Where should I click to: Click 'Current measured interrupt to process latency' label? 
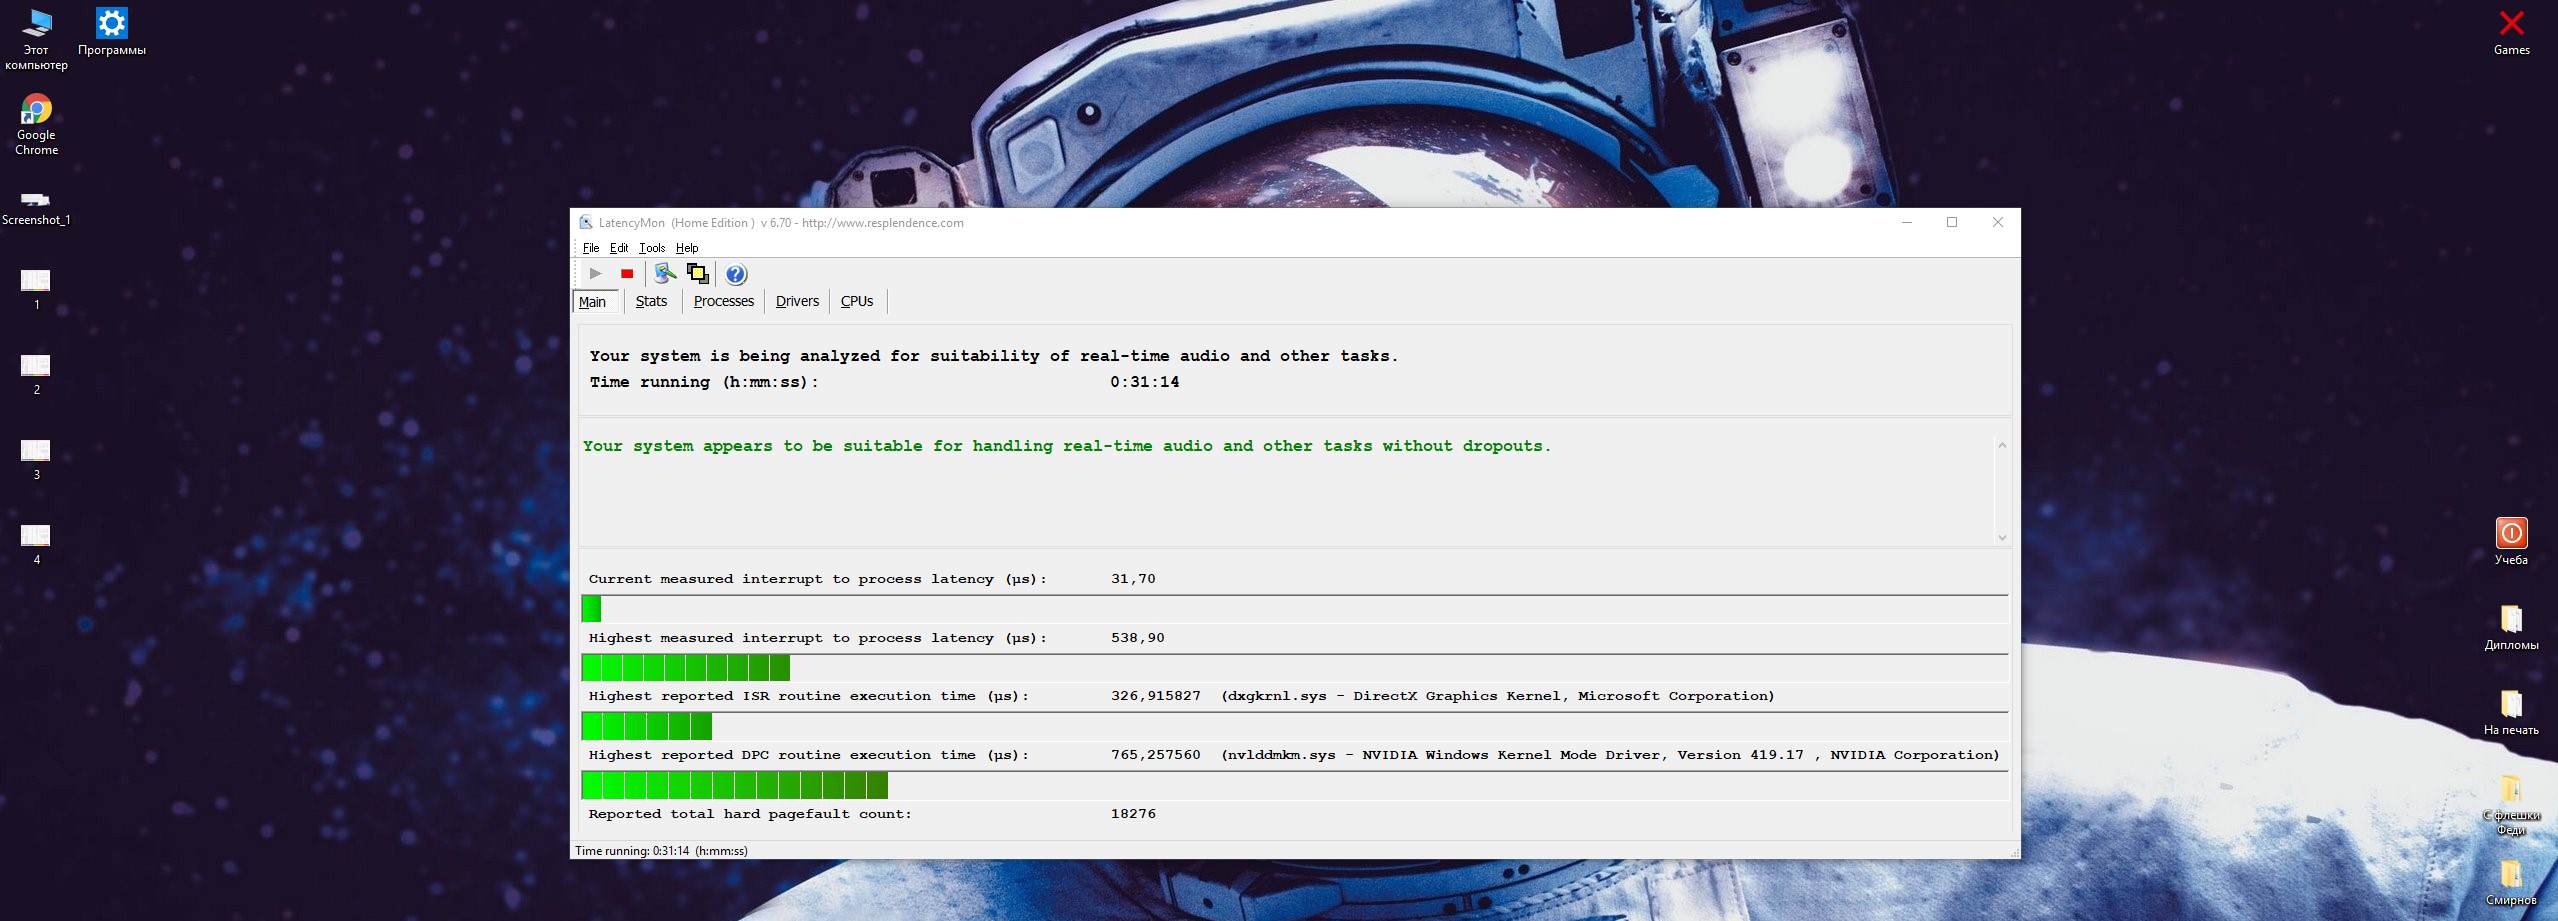pos(817,579)
